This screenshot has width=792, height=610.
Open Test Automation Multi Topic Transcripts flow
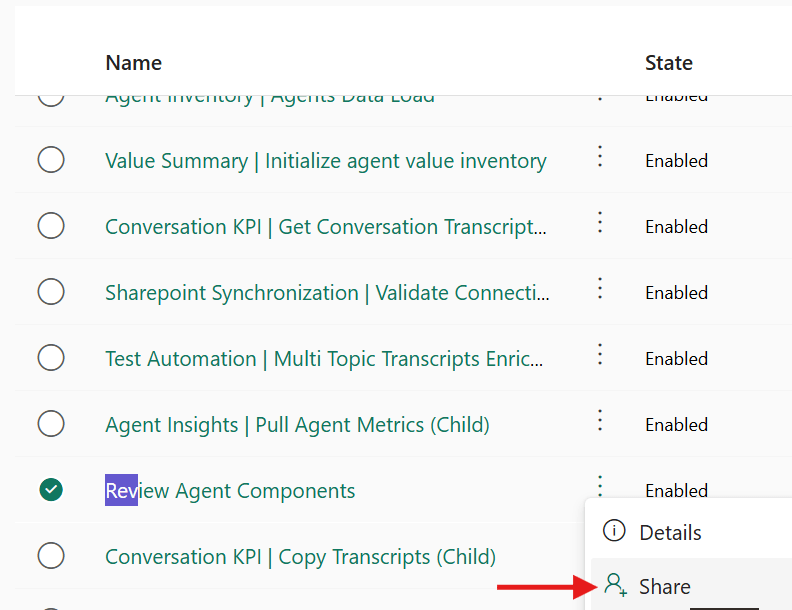(x=324, y=359)
